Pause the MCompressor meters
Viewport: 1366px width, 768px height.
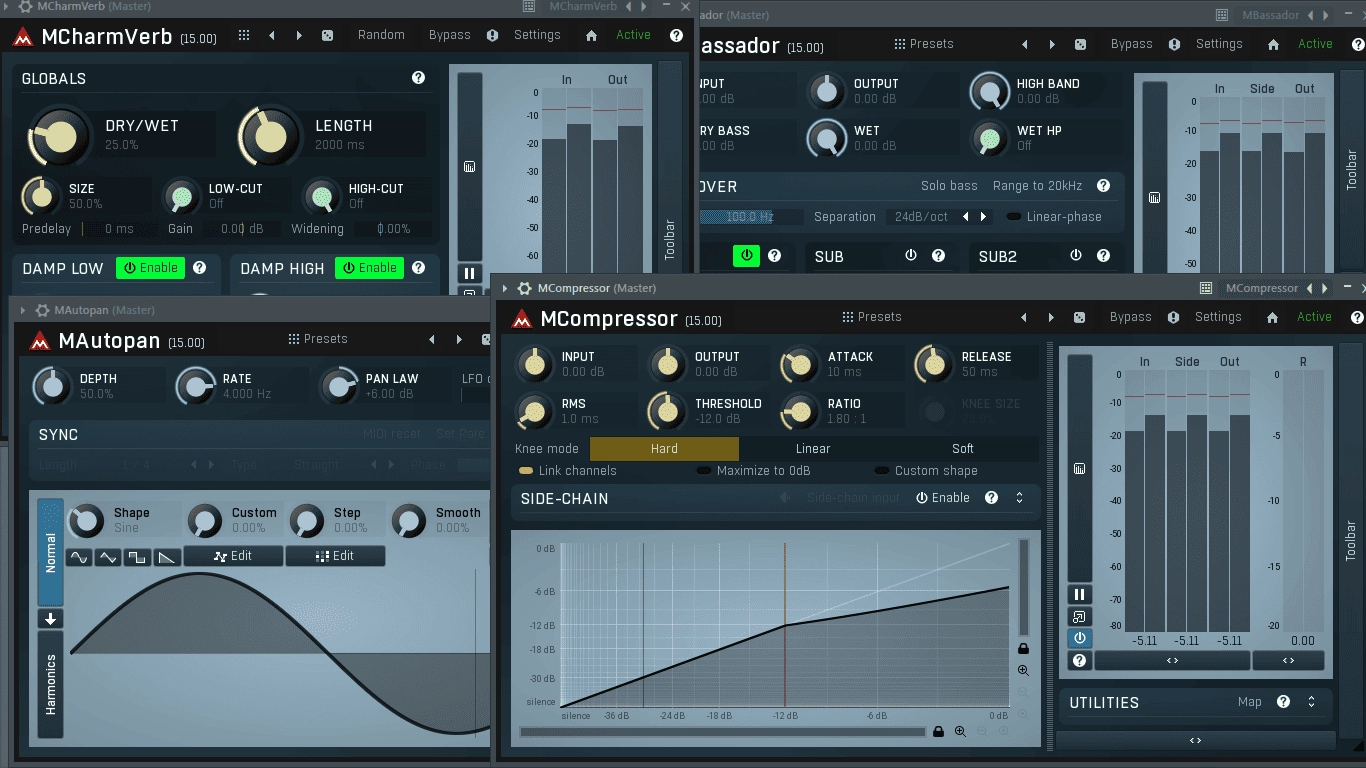click(1079, 595)
